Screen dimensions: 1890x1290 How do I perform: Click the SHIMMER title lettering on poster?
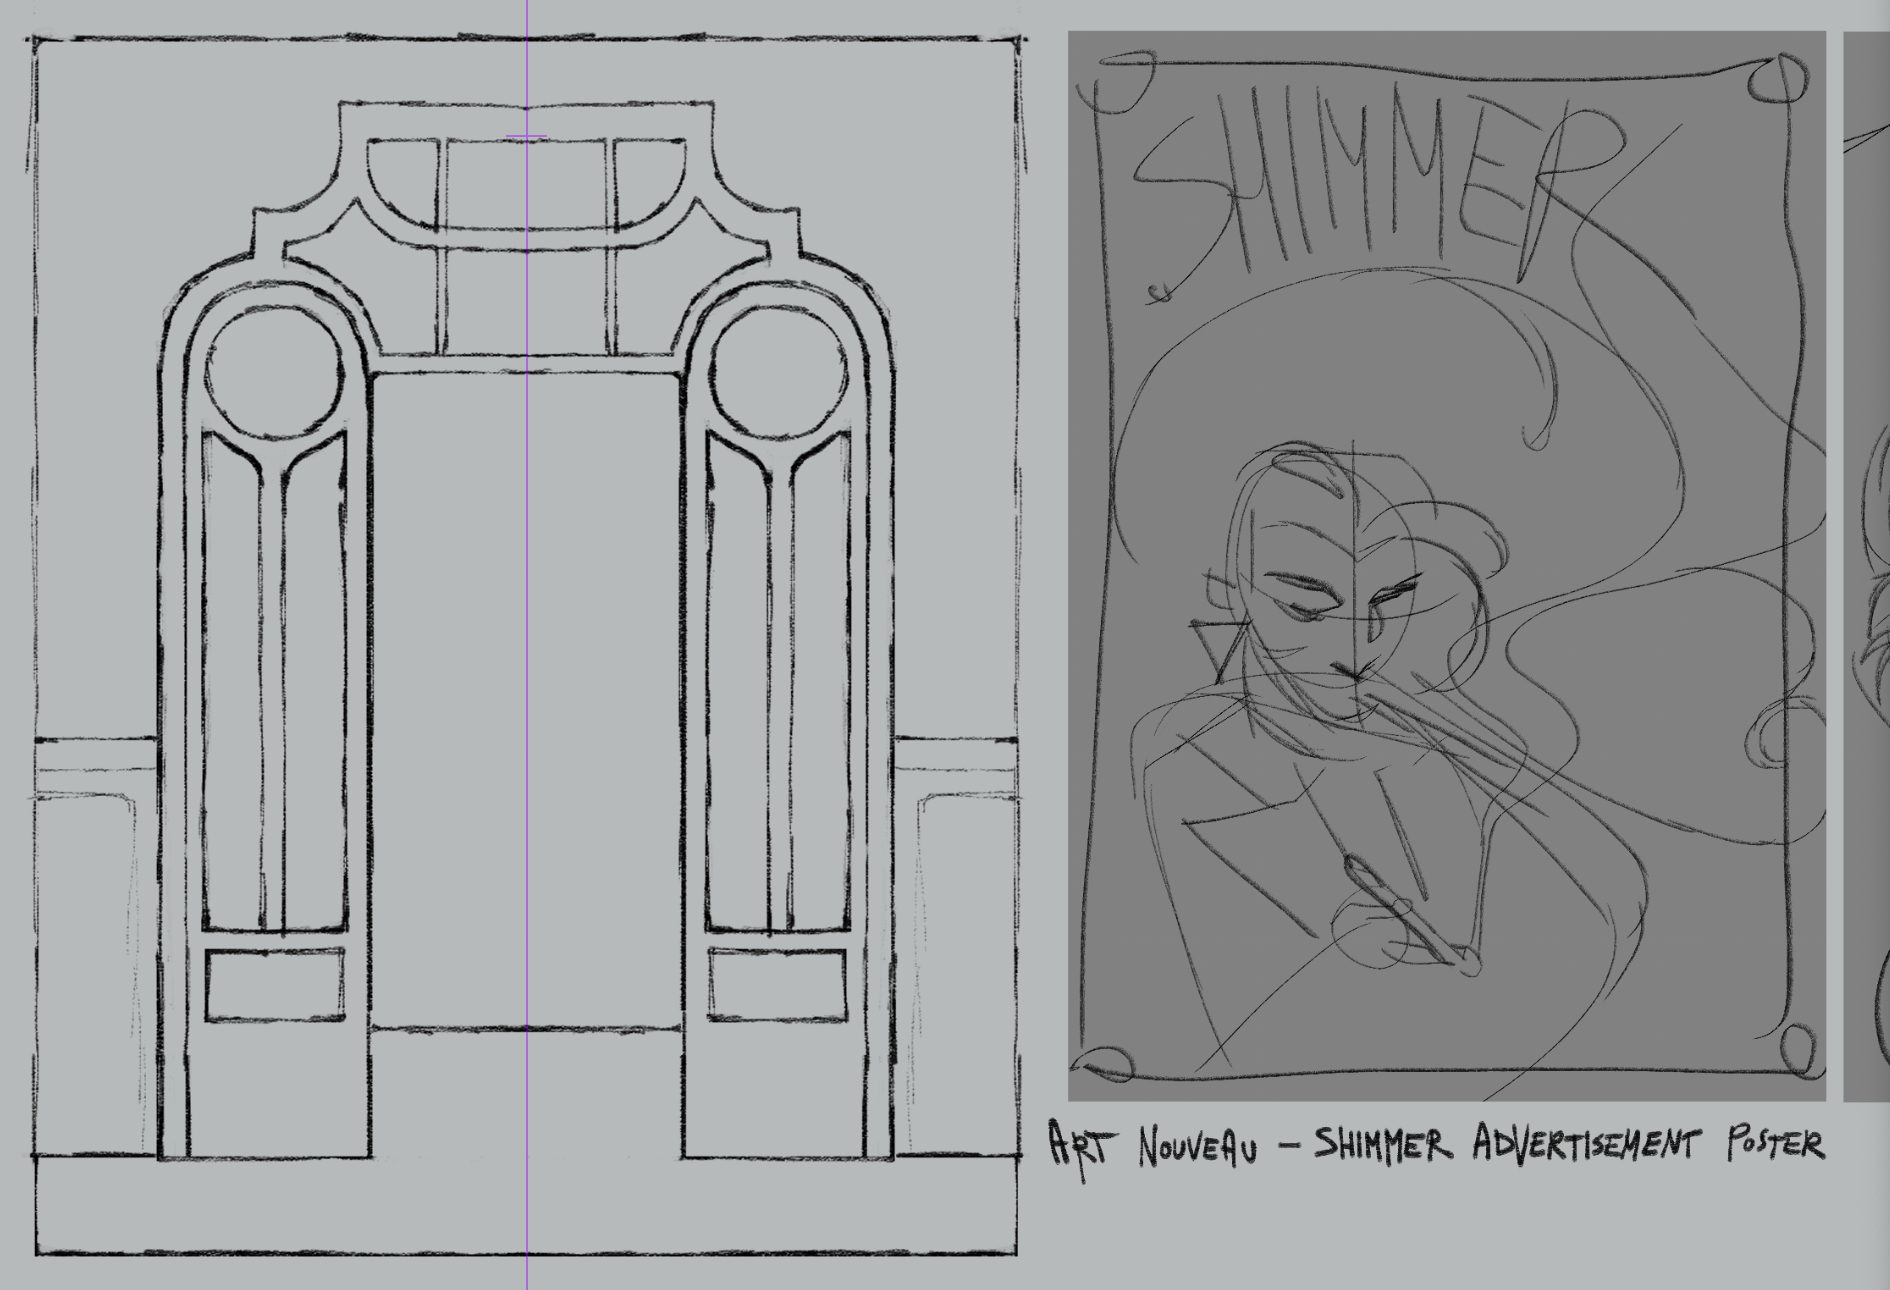1370,190
